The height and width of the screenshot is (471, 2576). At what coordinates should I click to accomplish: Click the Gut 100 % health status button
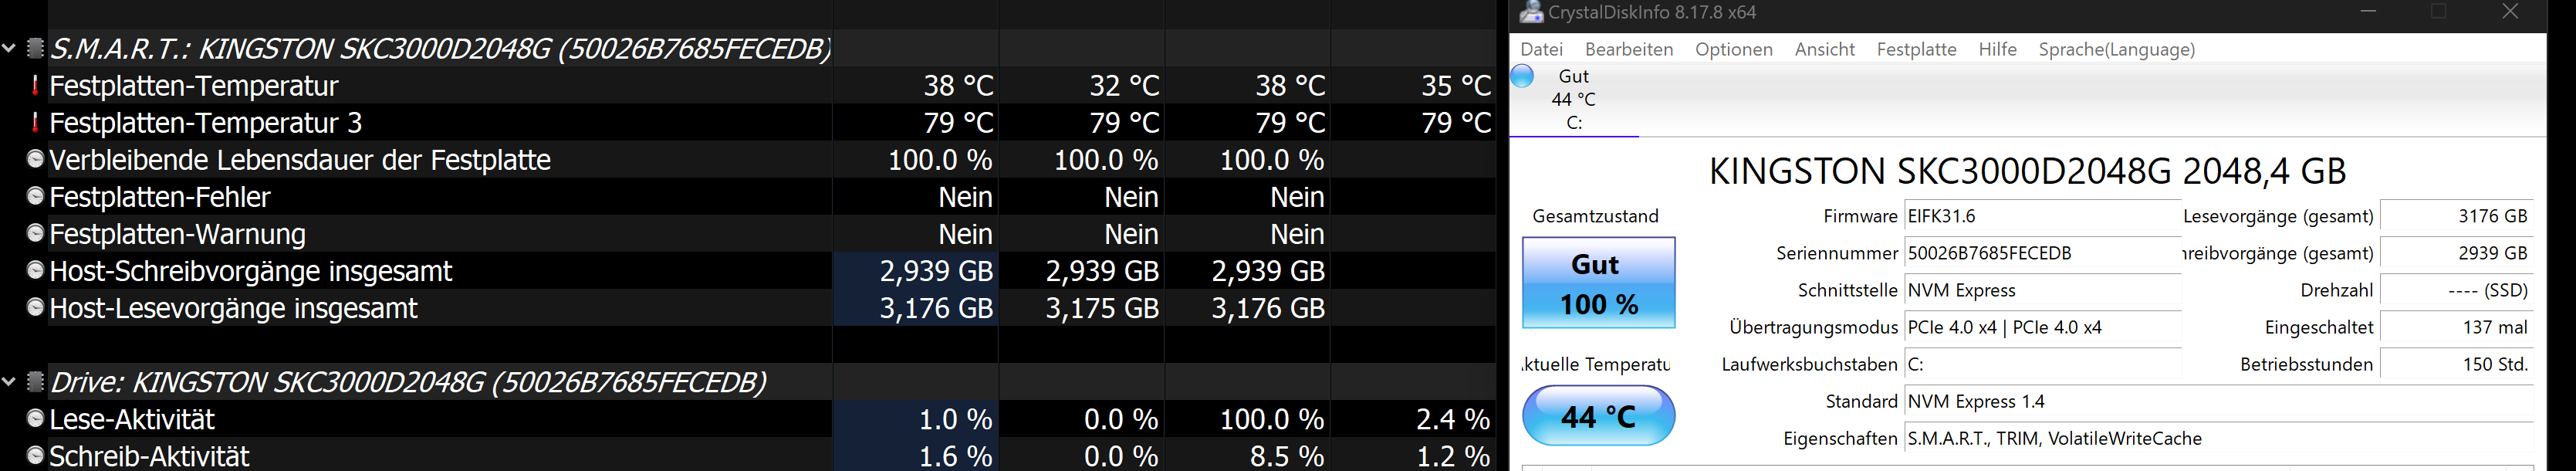(x=1598, y=283)
